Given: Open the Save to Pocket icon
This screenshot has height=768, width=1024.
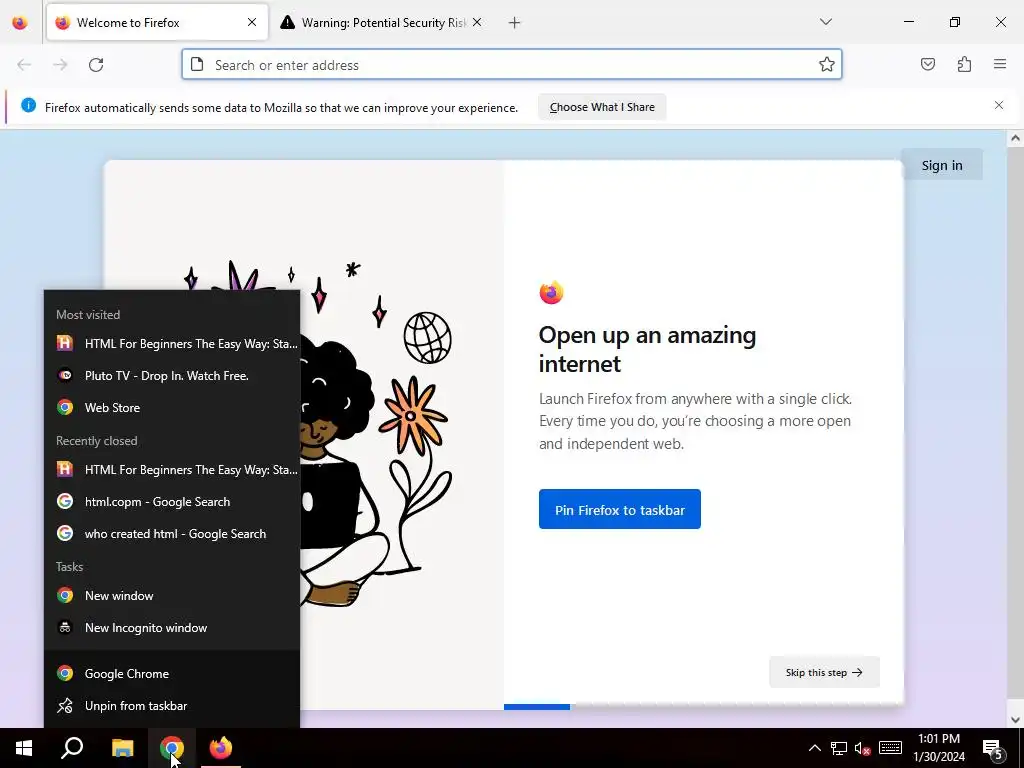Looking at the screenshot, I should [927, 64].
